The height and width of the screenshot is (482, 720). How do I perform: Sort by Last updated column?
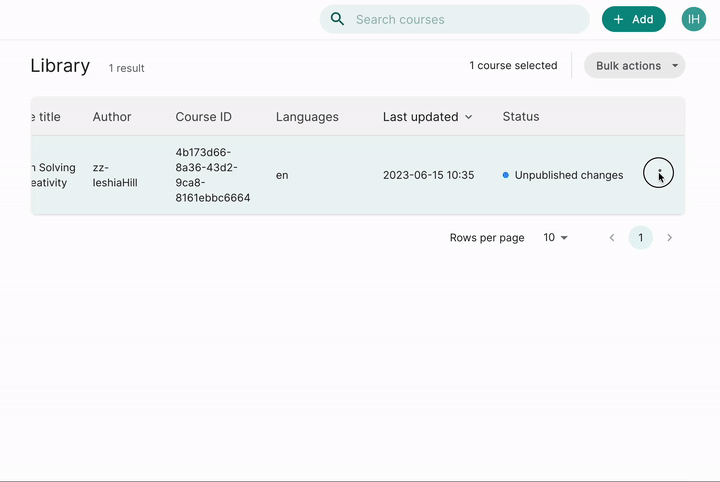click(427, 117)
